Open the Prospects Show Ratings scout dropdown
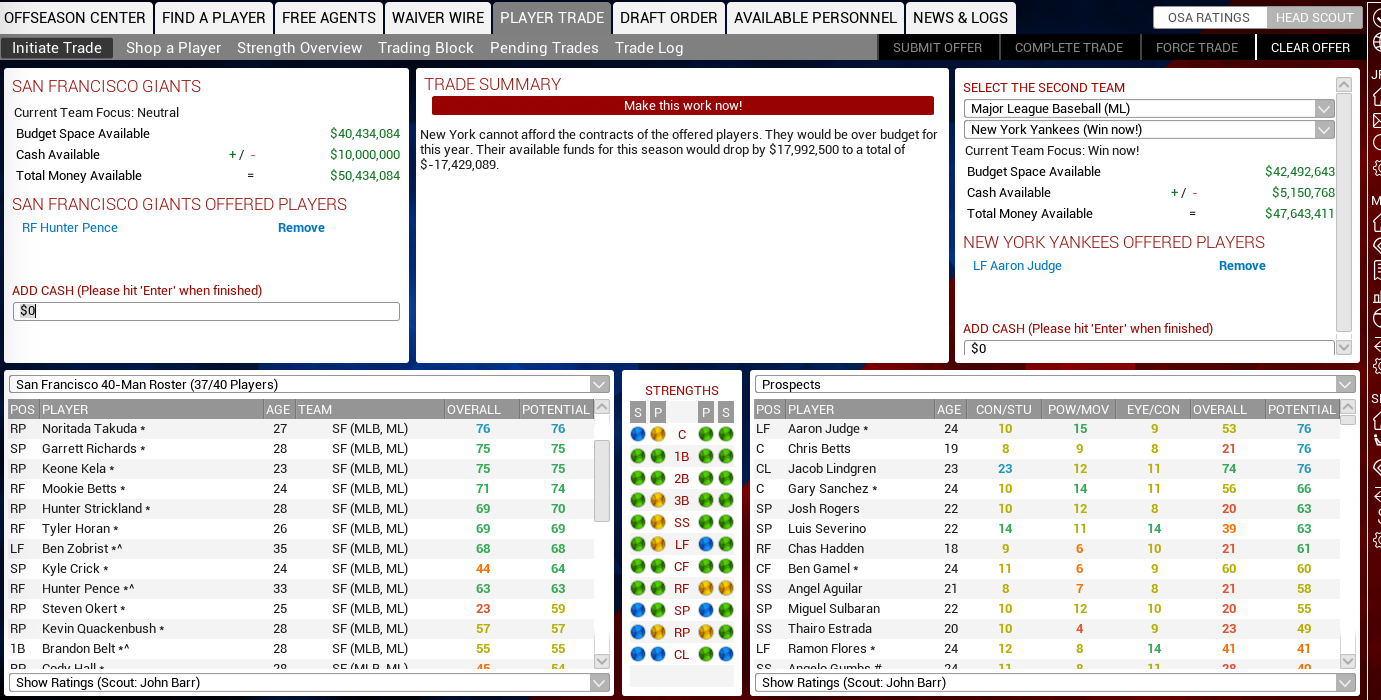The height and width of the screenshot is (700, 1381). click(x=1055, y=683)
